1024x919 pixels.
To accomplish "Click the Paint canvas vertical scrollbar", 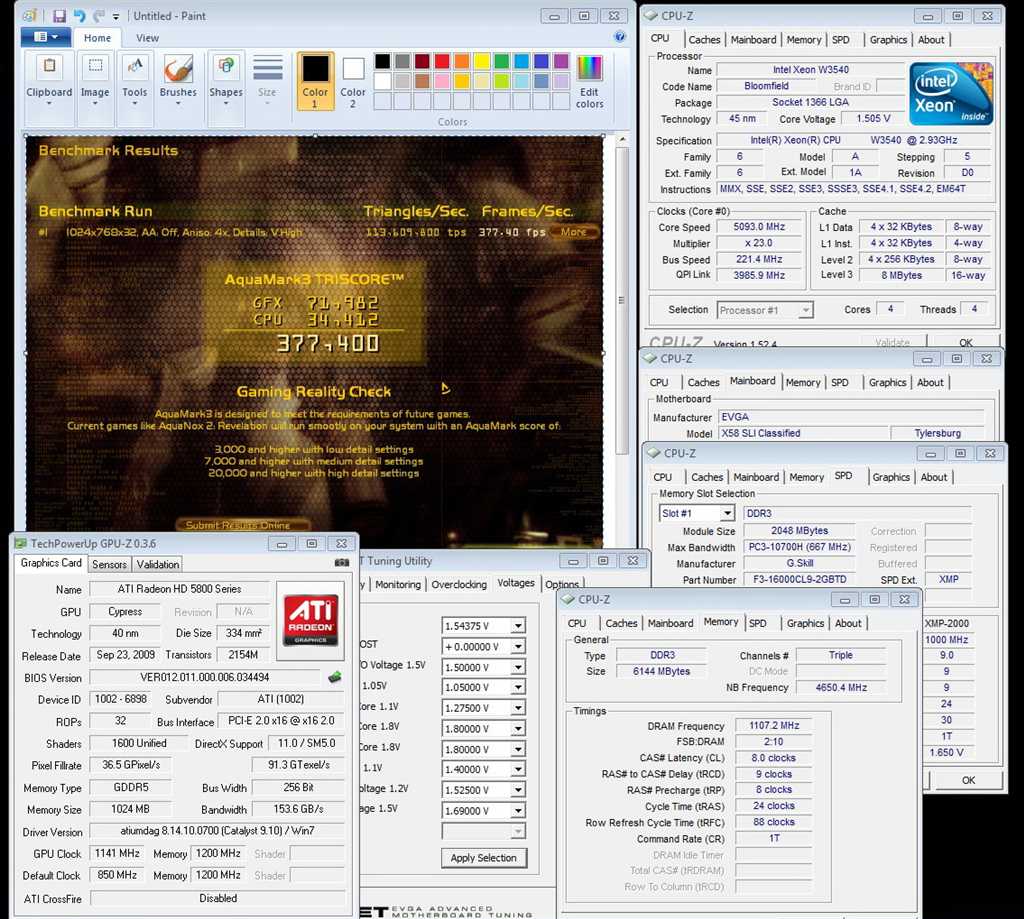I will point(622,300).
